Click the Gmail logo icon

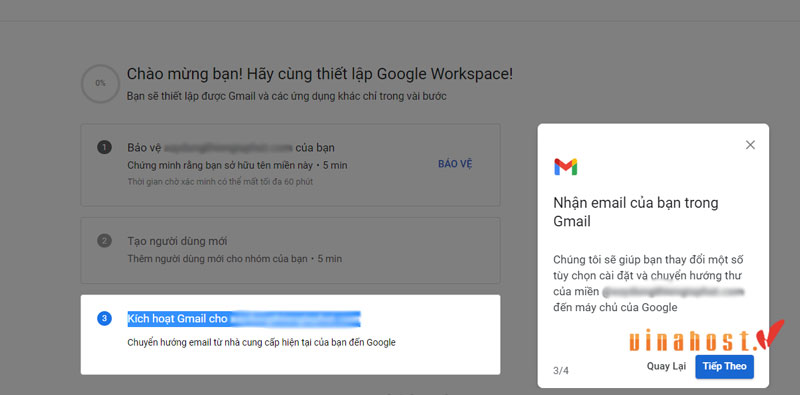565,167
